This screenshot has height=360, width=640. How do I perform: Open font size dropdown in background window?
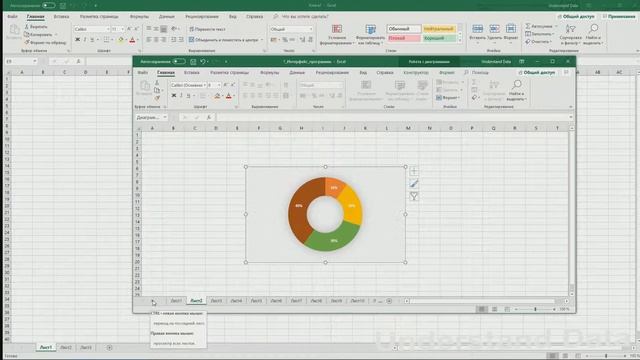(122, 29)
